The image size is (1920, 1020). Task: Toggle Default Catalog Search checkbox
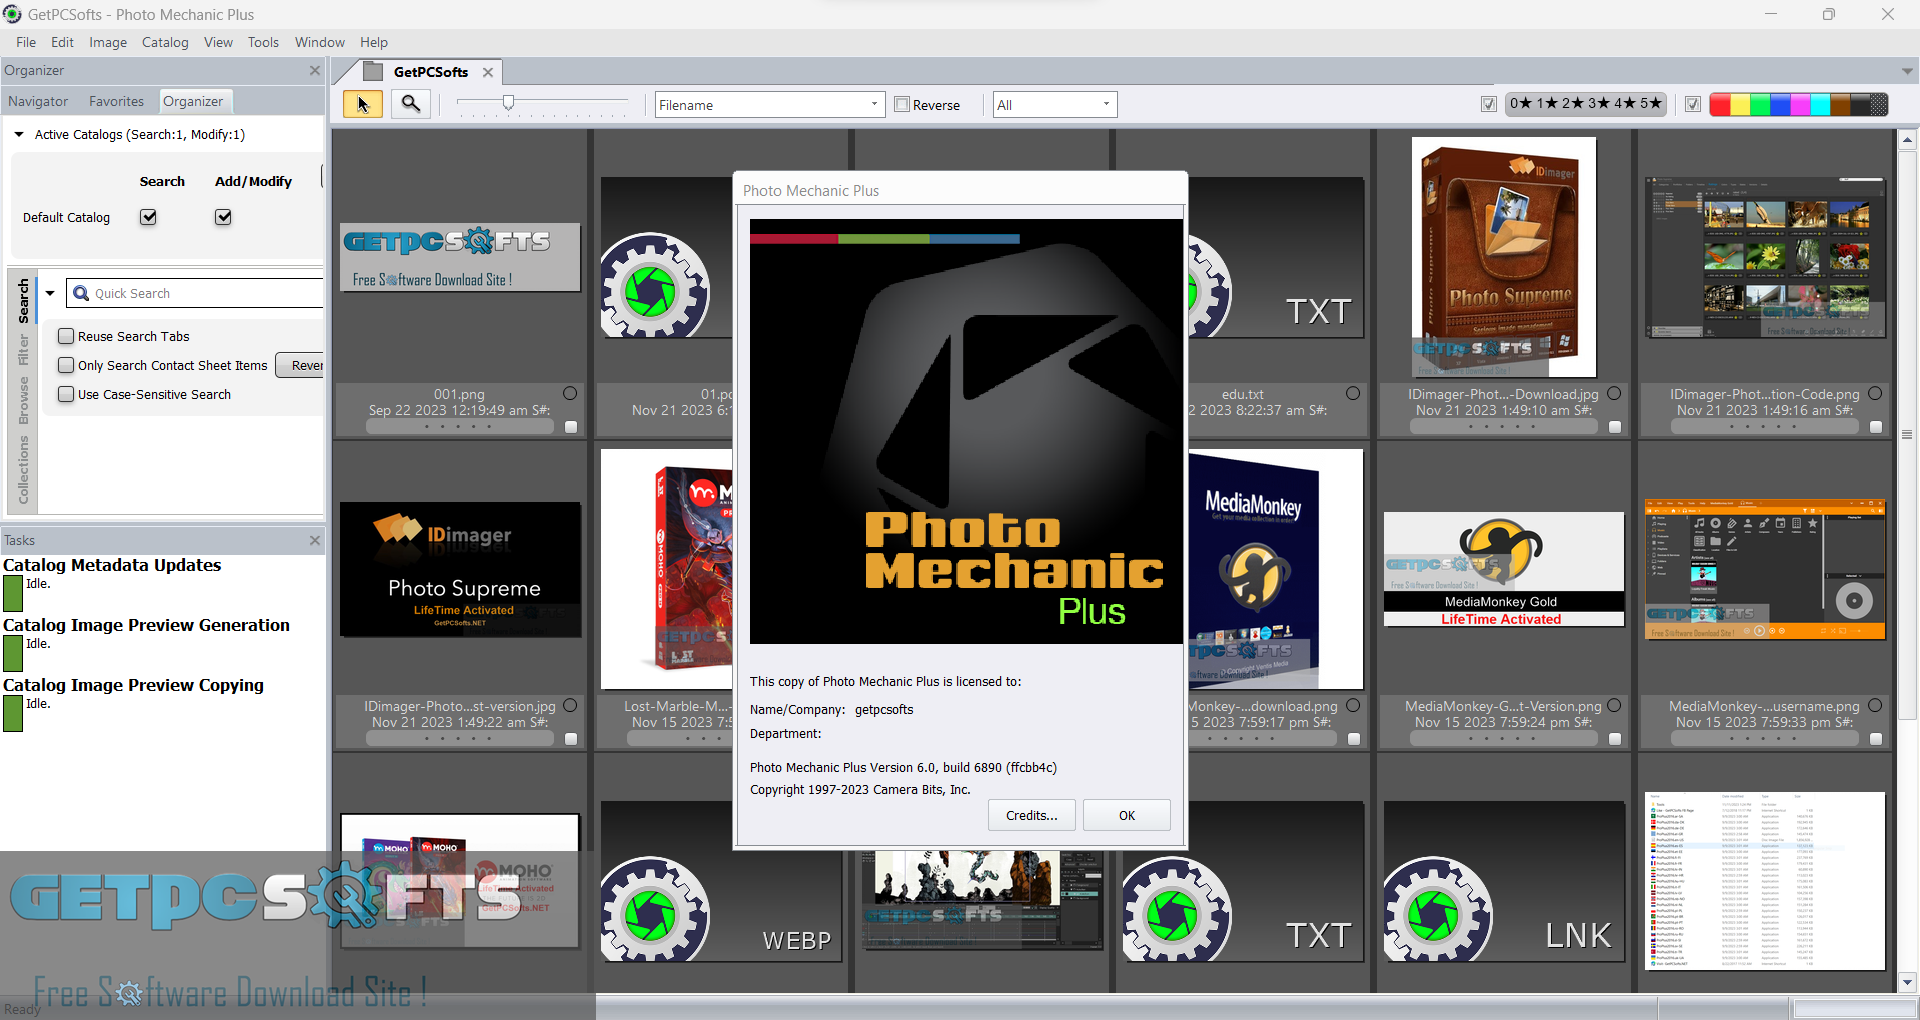148,217
